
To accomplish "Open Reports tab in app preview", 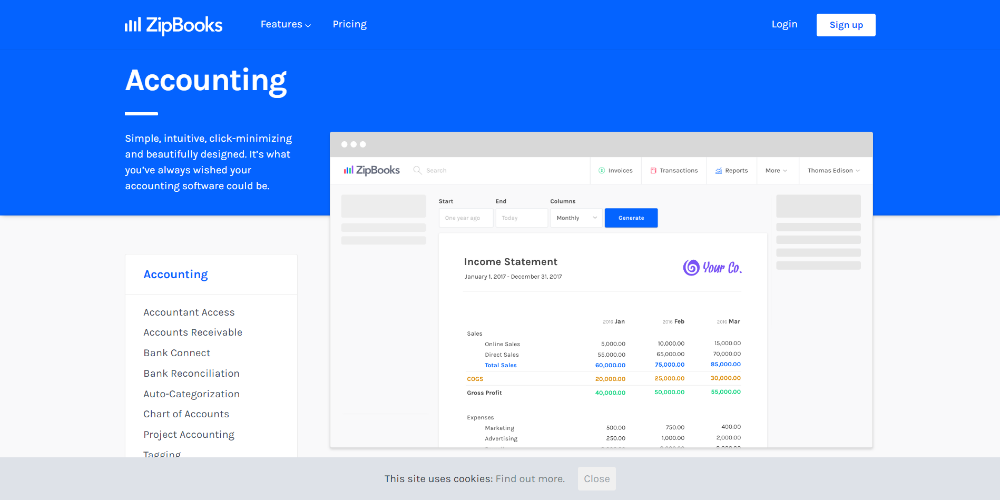I will click(x=732, y=170).
